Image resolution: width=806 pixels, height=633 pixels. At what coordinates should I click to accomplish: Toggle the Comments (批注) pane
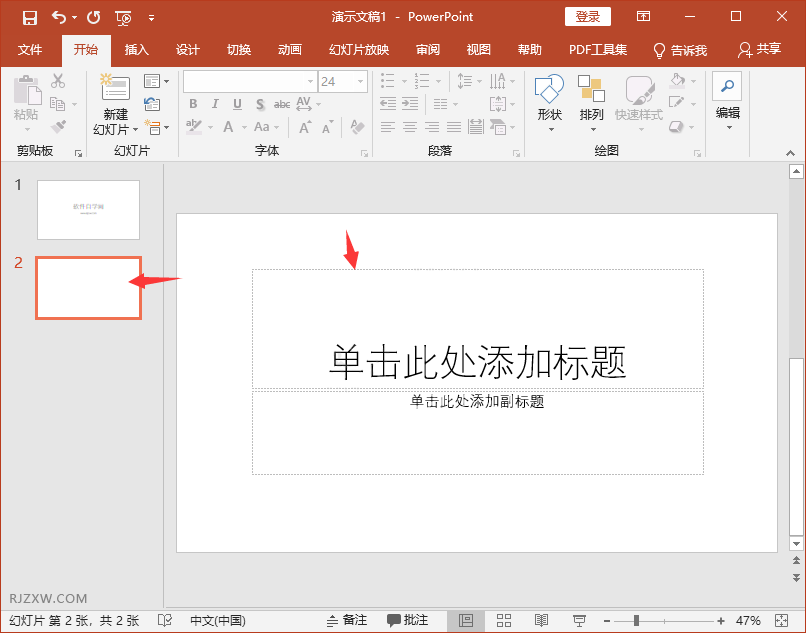point(408,621)
